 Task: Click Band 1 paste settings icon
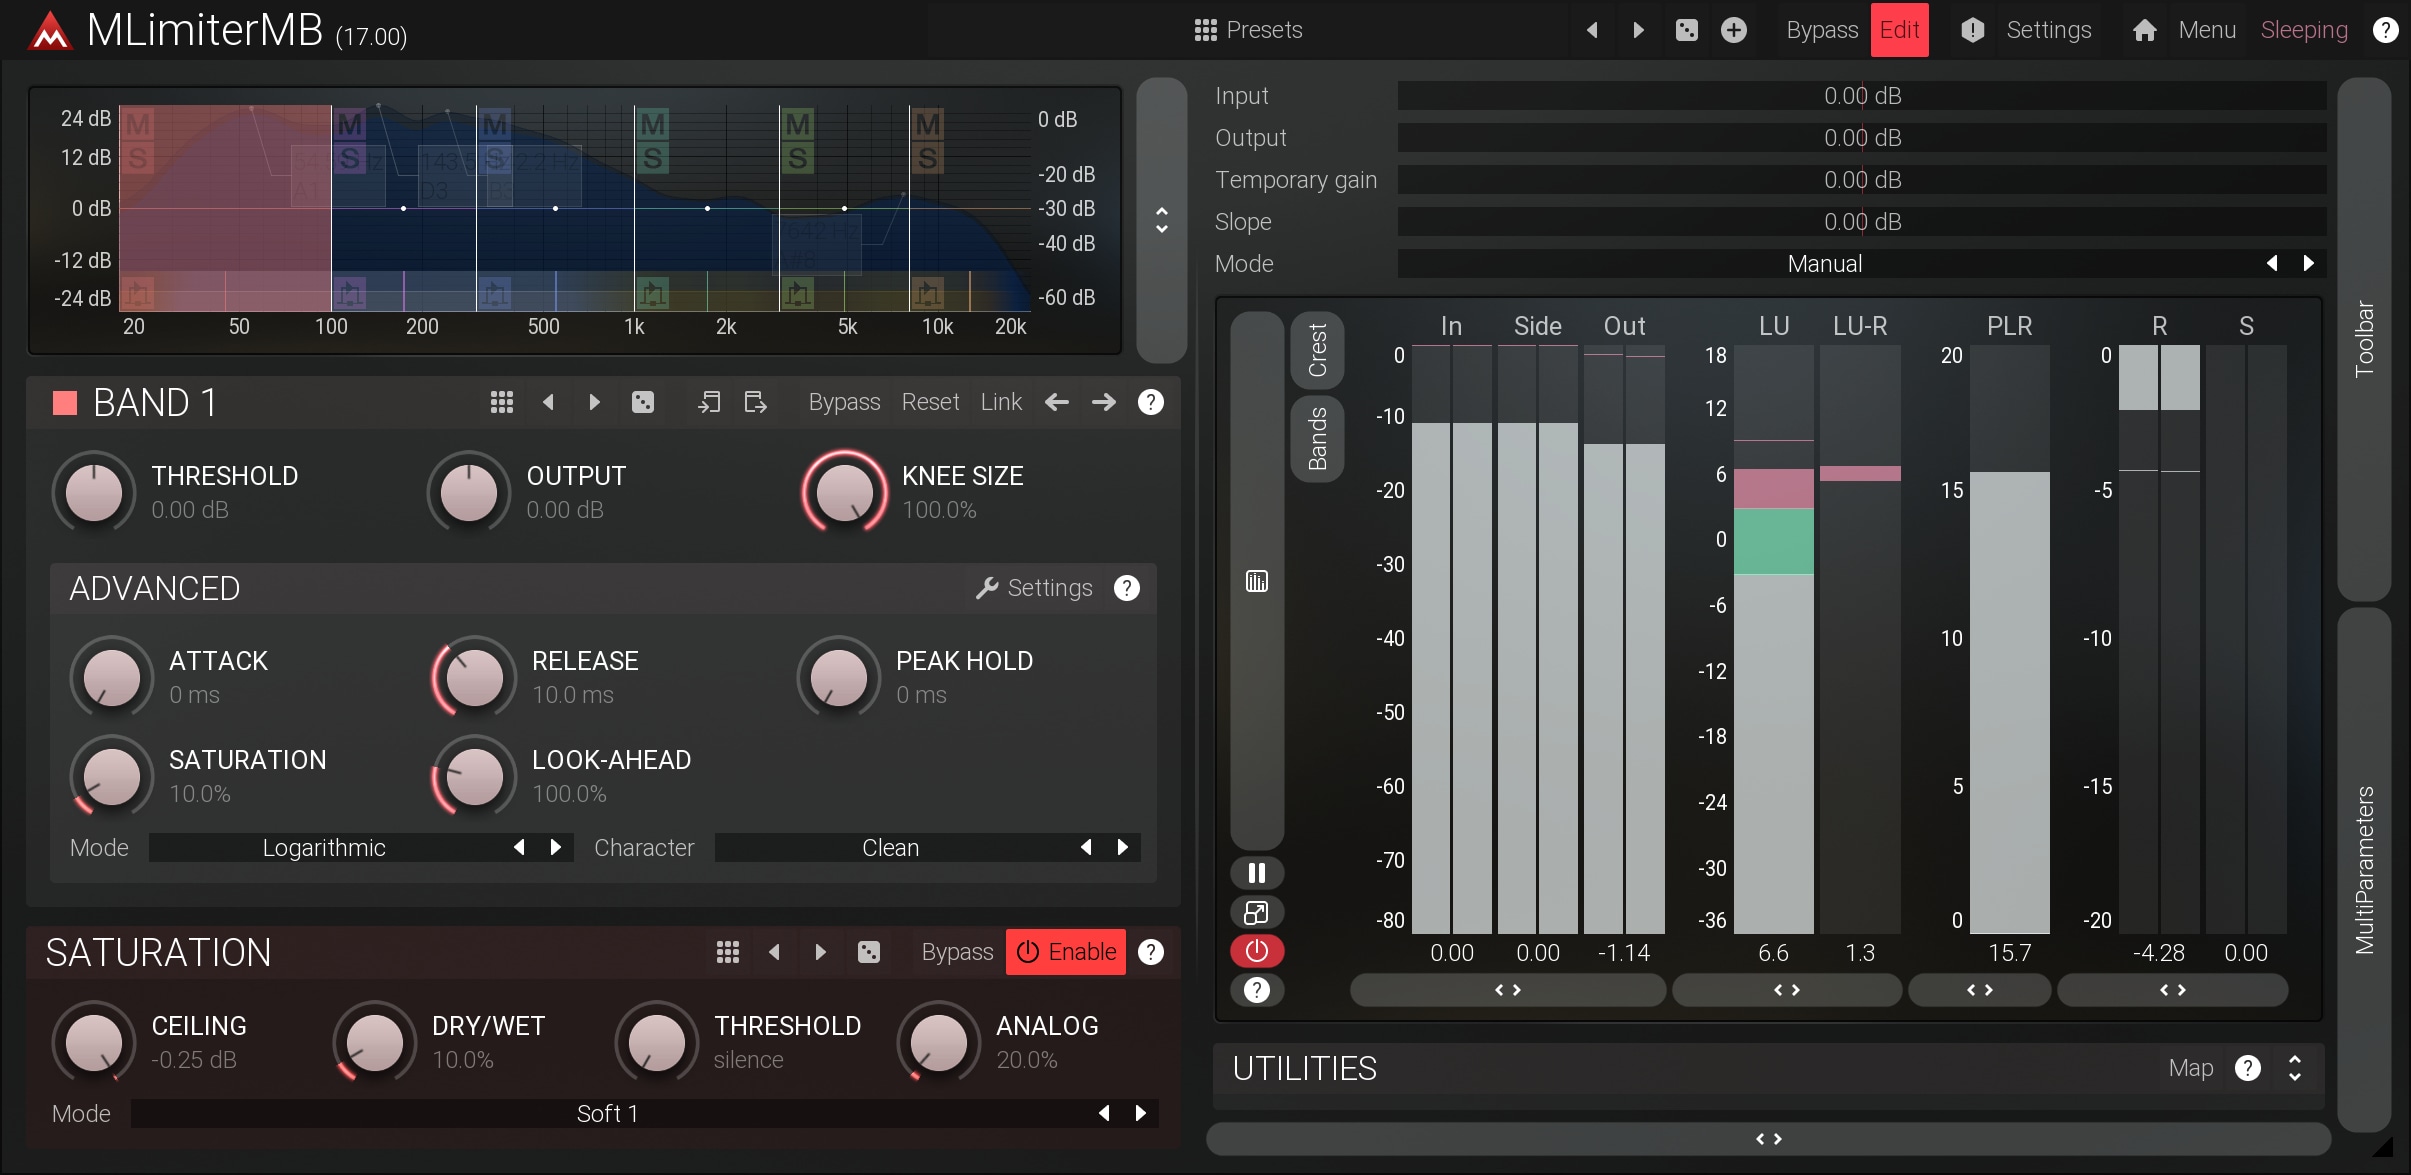click(755, 402)
